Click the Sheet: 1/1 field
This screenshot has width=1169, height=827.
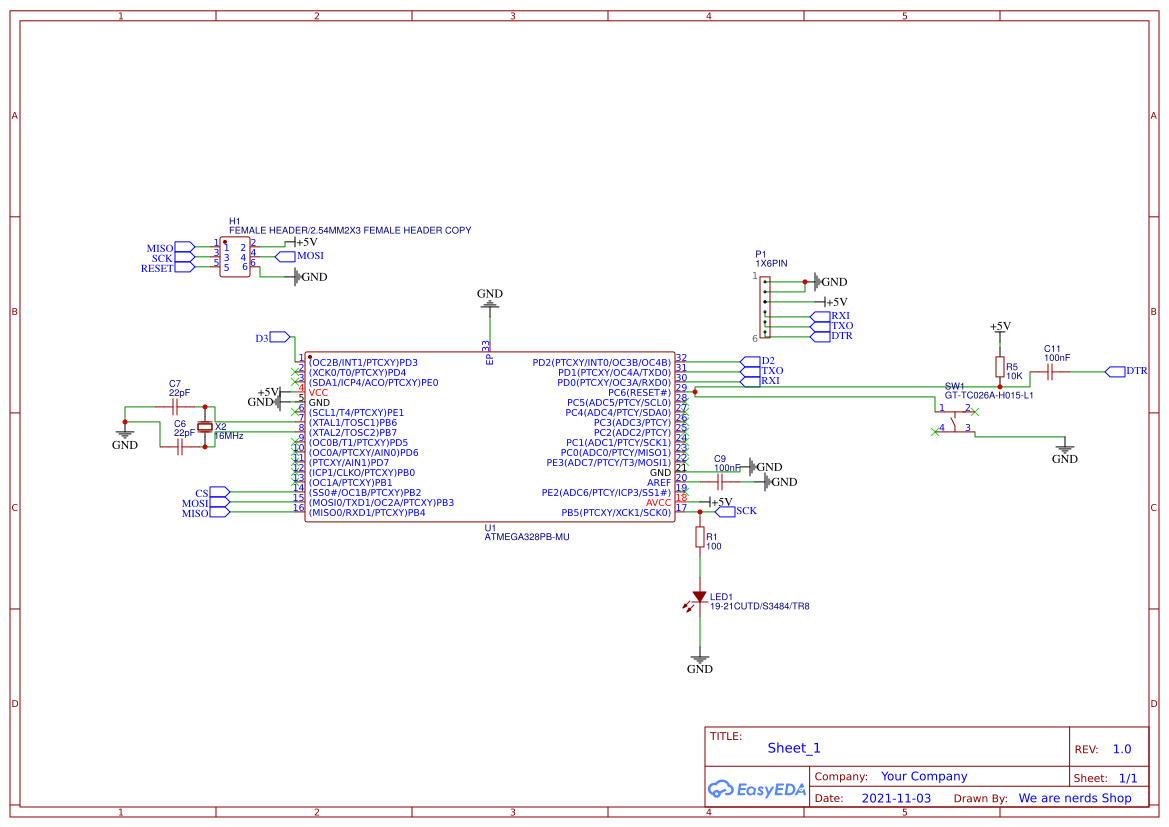pos(1128,777)
